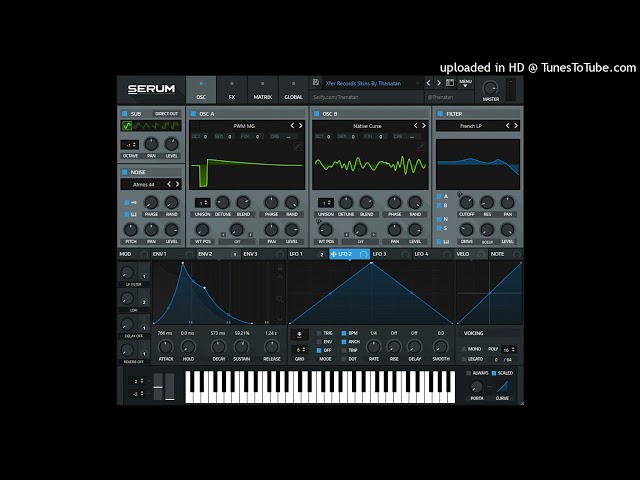Click the mod wheel slider
This screenshot has width=640, height=480.
tap(169, 386)
